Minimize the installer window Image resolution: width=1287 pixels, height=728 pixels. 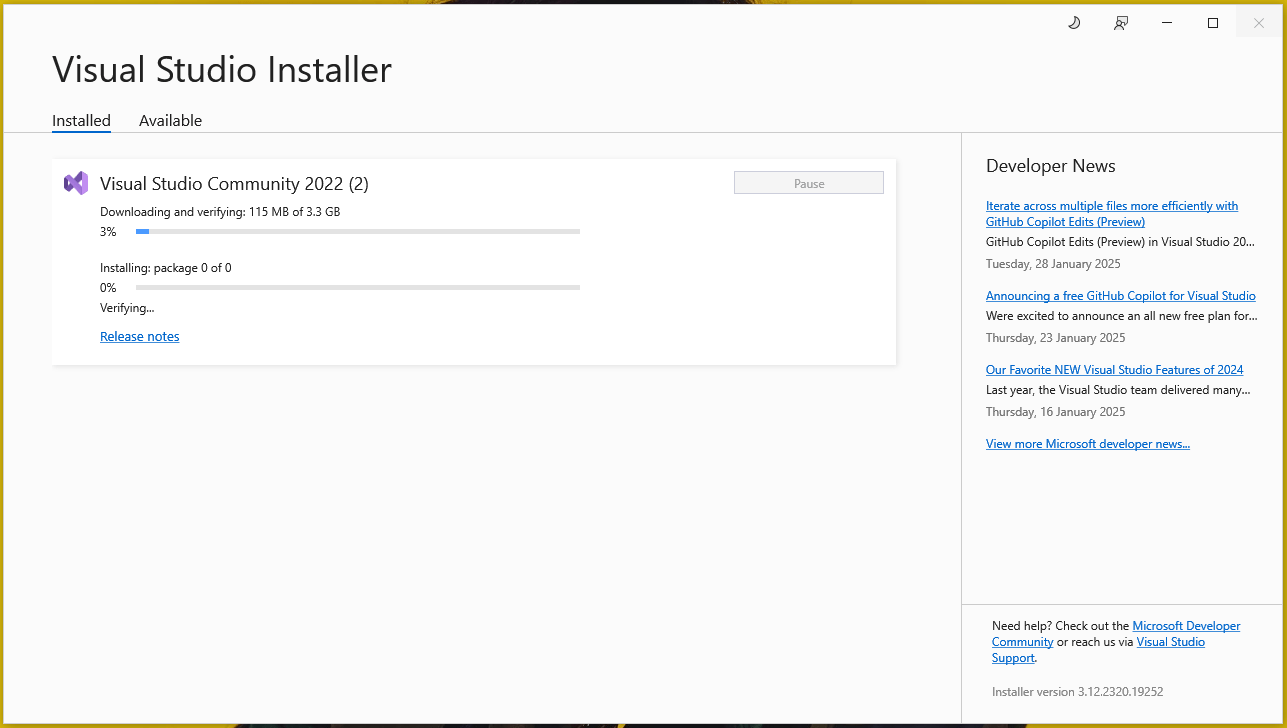[1167, 23]
